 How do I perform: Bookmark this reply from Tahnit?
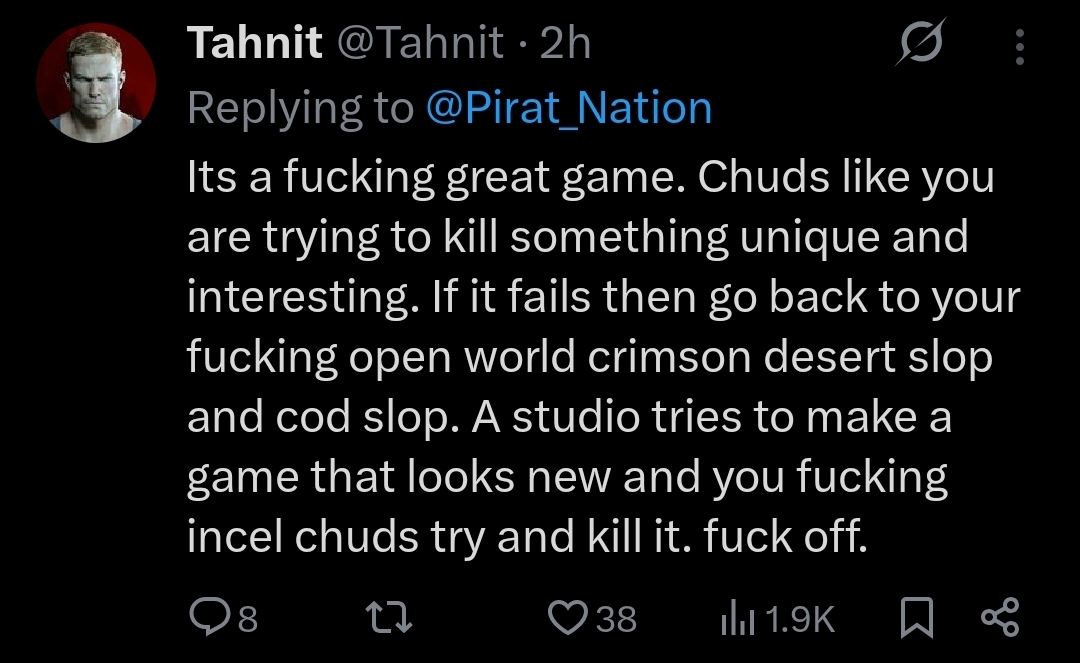pyautogui.click(x=917, y=617)
